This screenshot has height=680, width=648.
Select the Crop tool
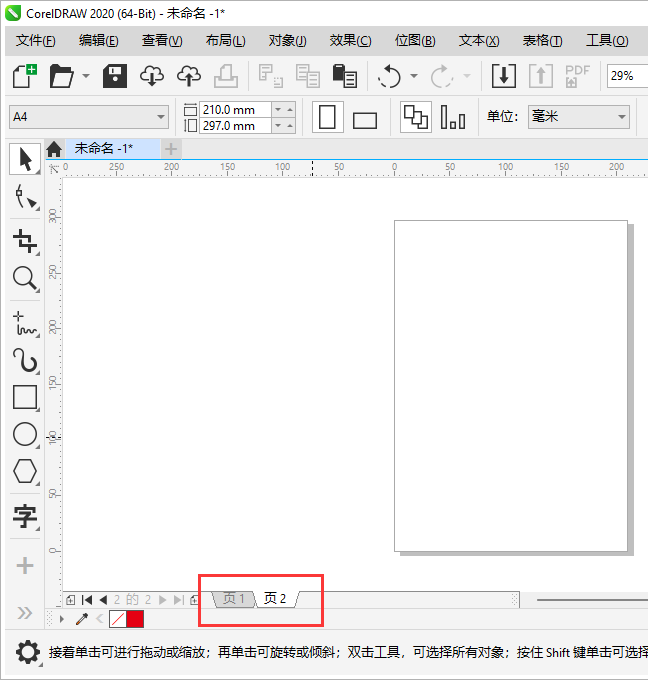25,240
